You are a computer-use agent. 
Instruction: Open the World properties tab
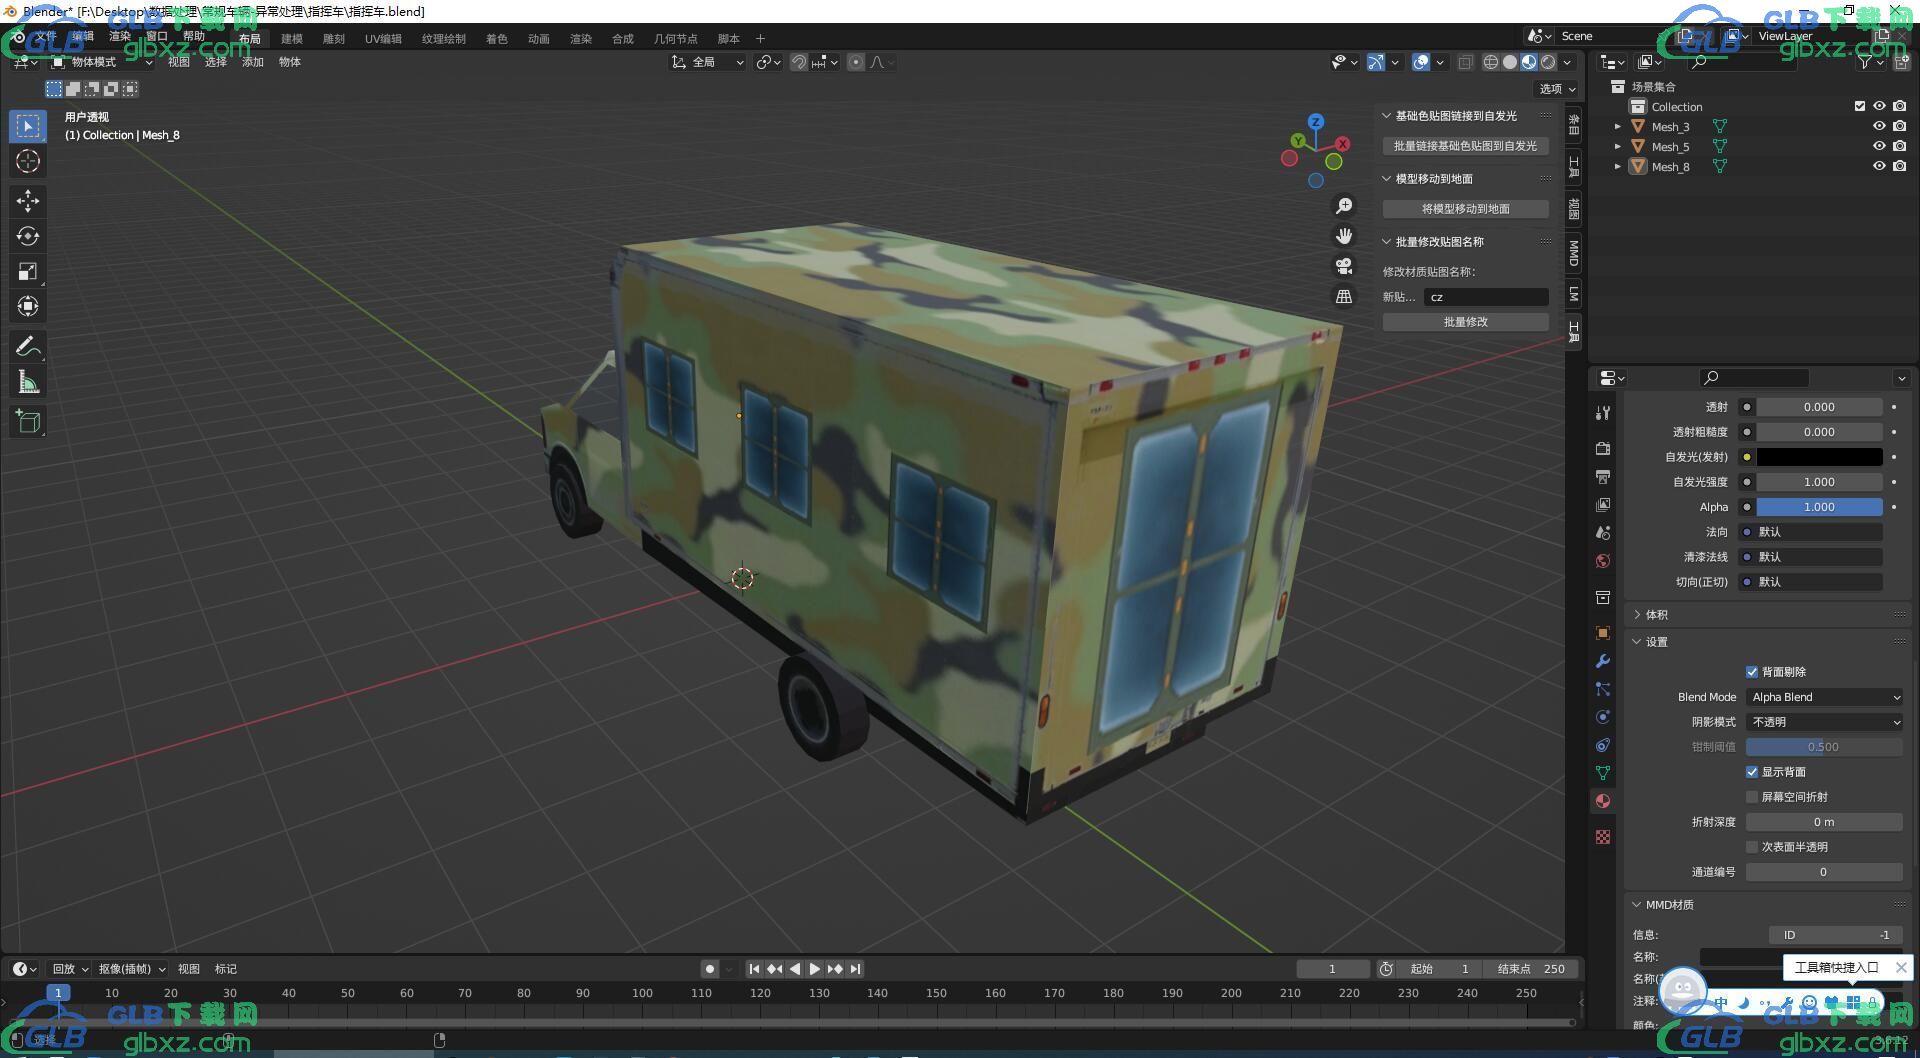[x=1603, y=561]
